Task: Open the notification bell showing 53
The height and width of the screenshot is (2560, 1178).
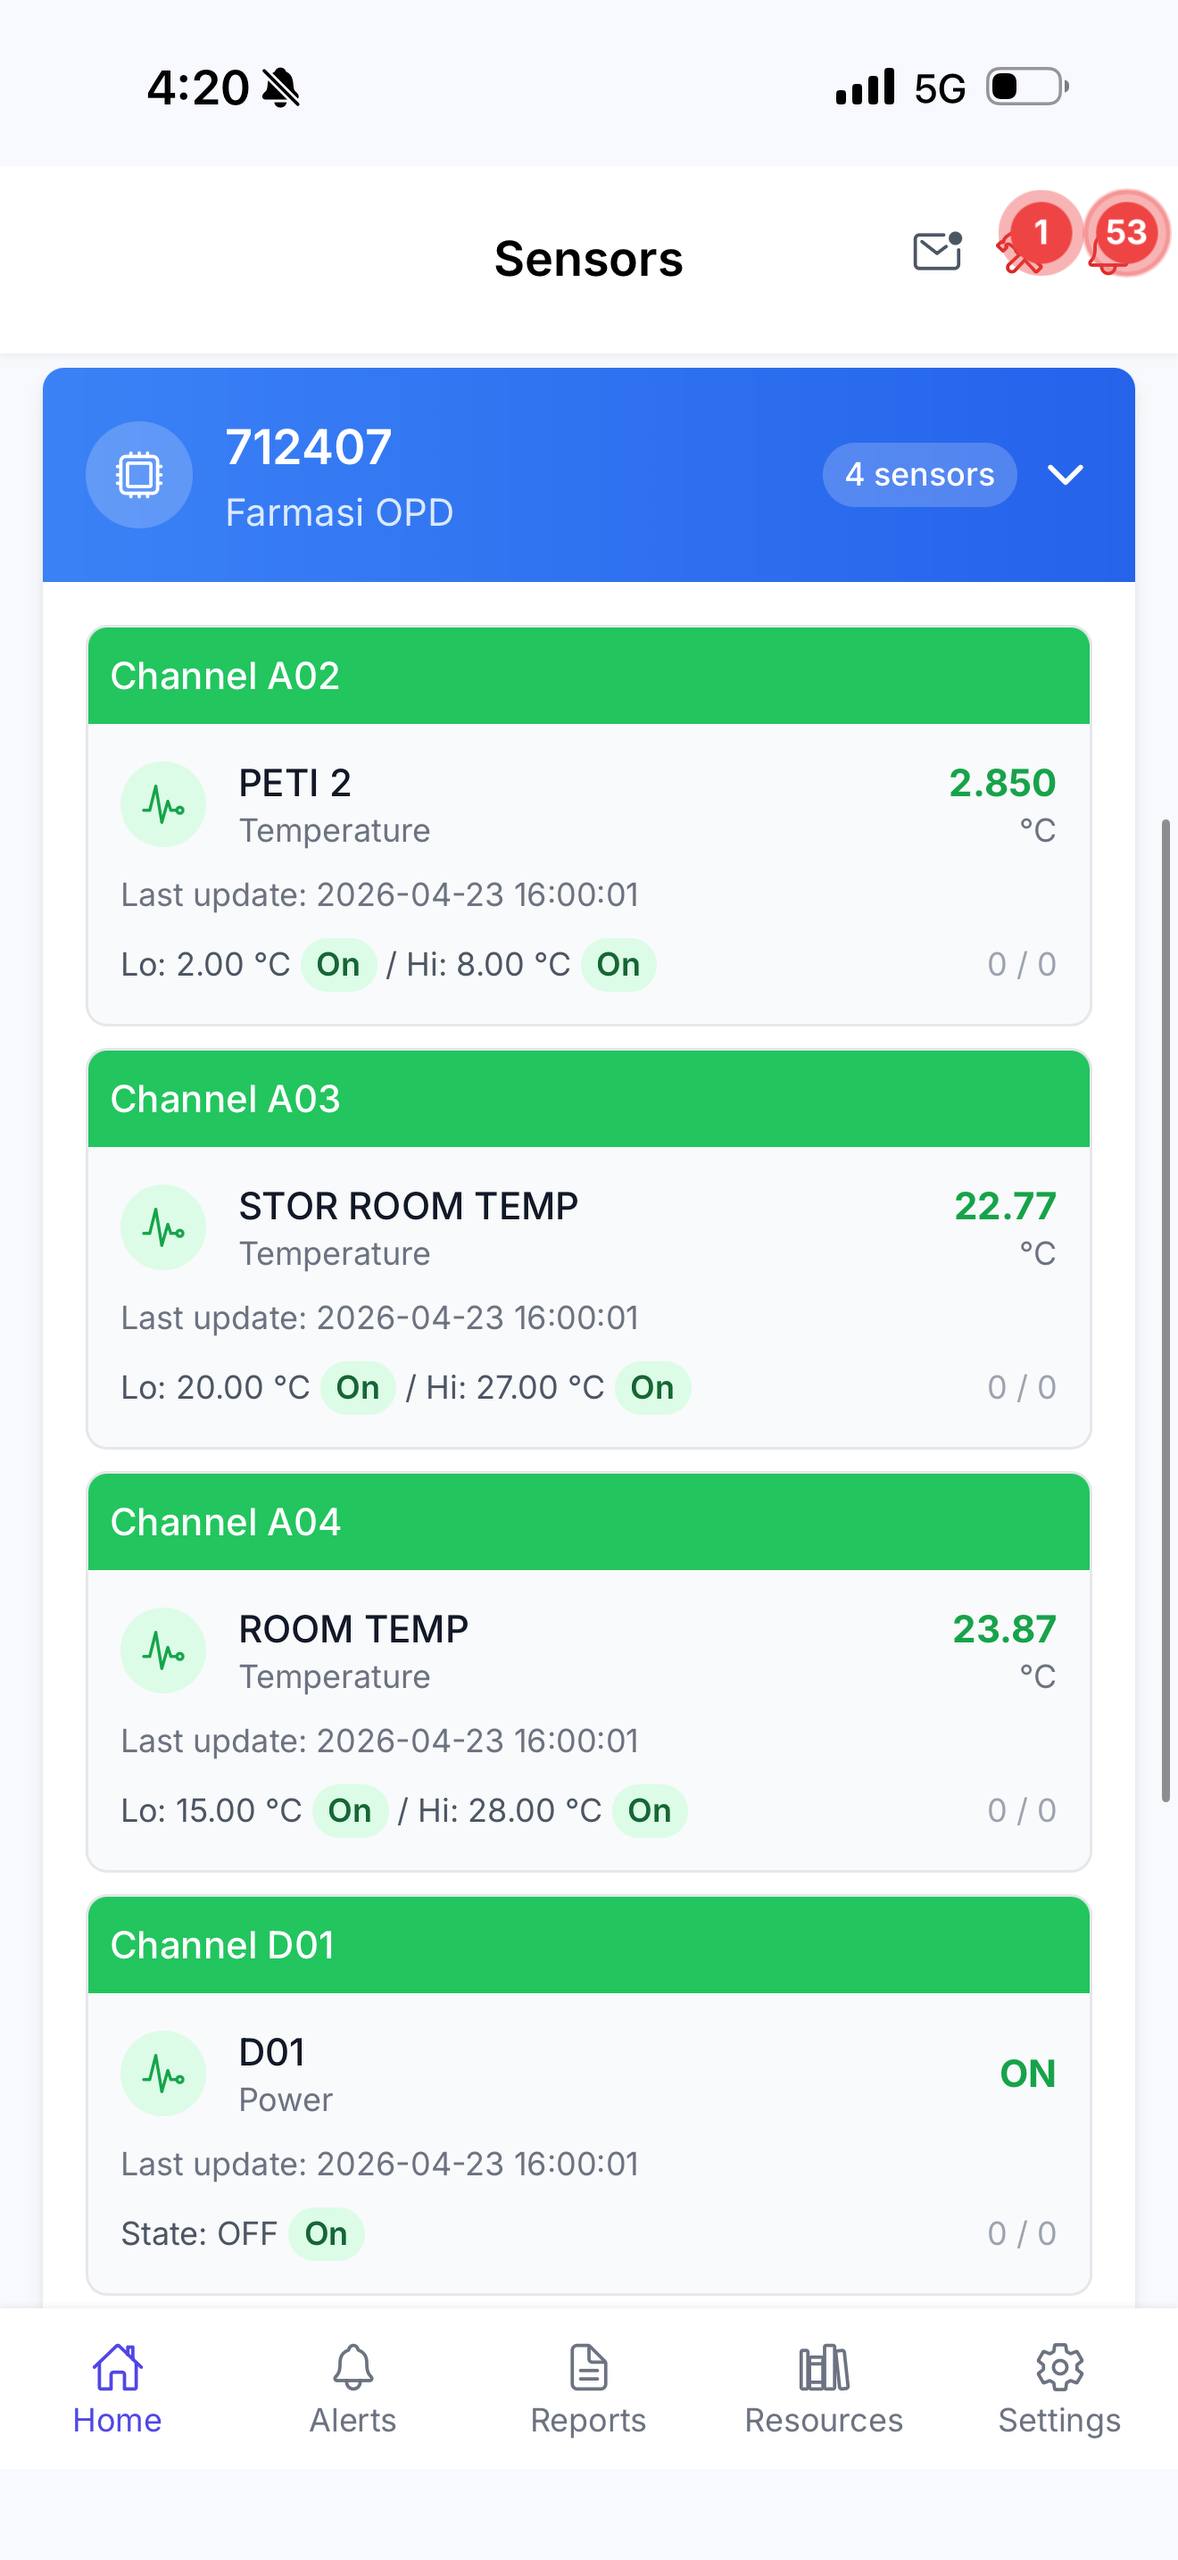Action: coord(1108,251)
